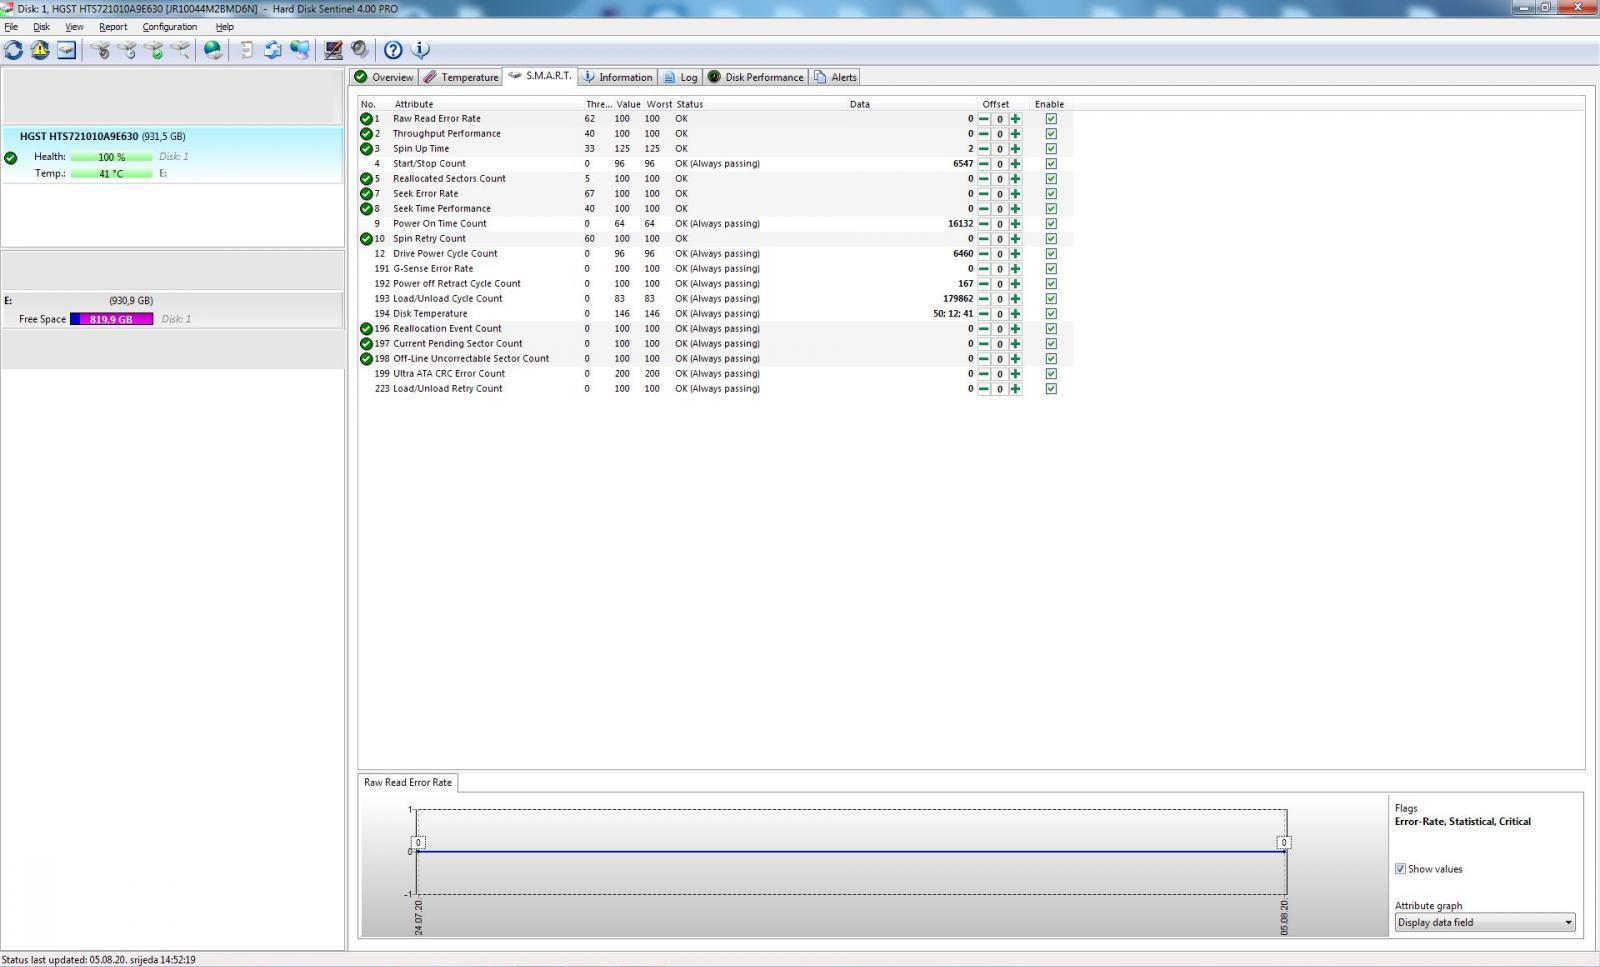This screenshot has height=967, width=1600.
Task: Switch to the Overview tab
Action: [x=383, y=77]
